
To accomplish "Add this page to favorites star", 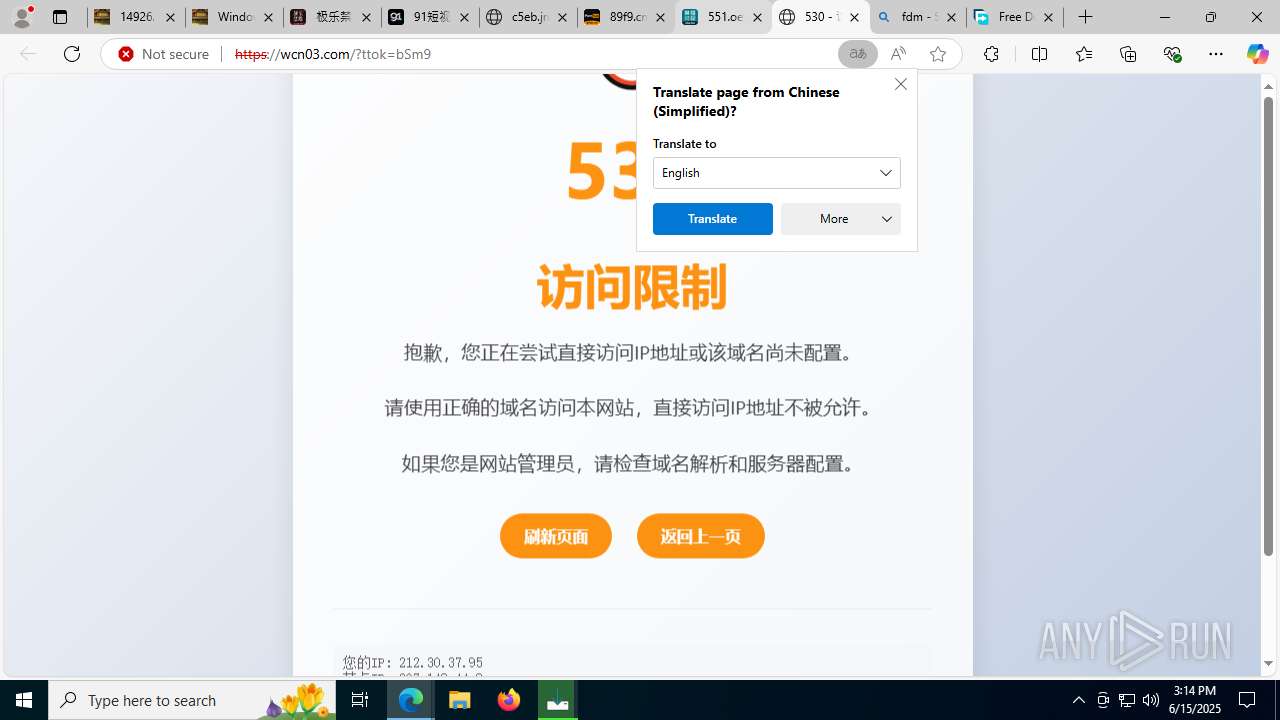I will click(x=938, y=54).
